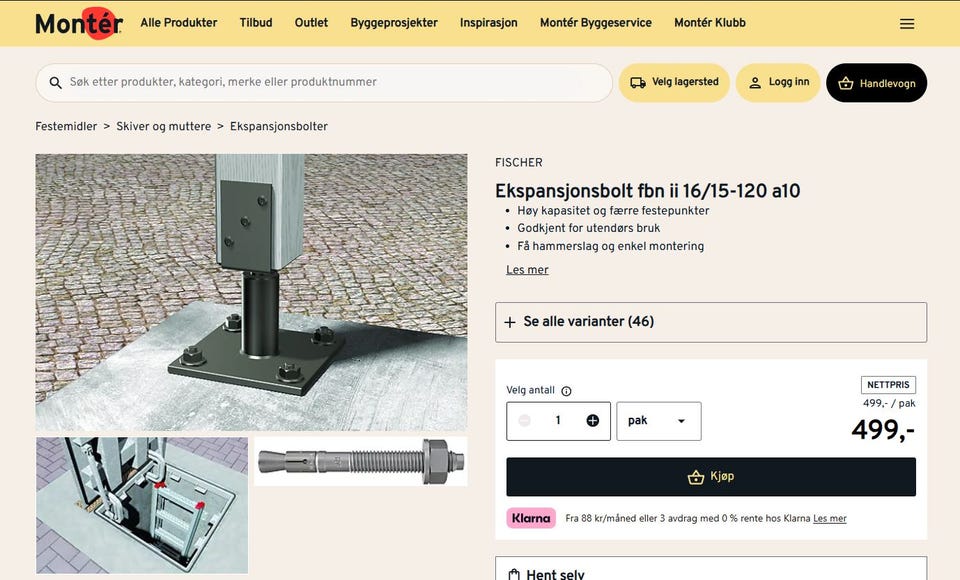960x580 pixels.
Task: Click the quantity value field
Action: pyautogui.click(x=558, y=421)
